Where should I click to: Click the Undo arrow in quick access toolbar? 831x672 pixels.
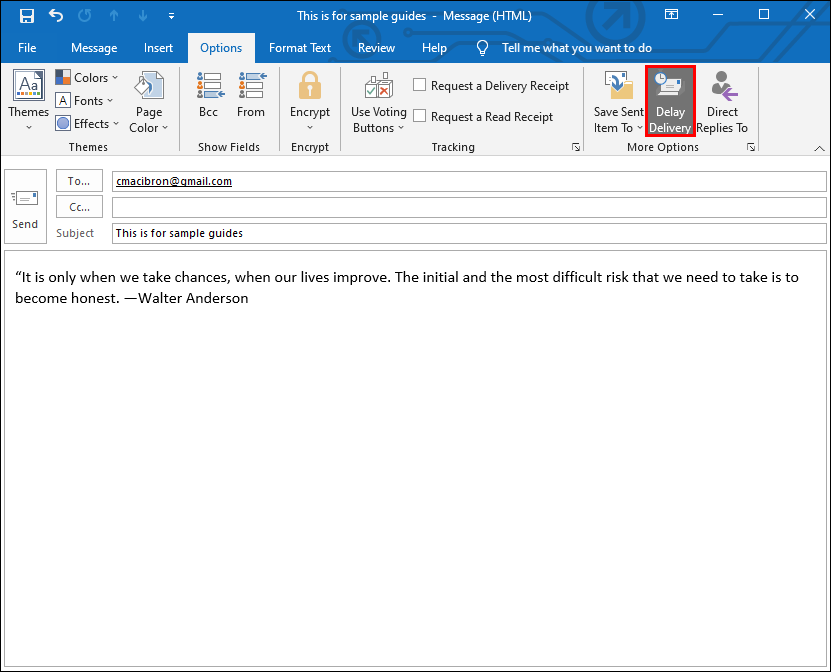click(55, 16)
